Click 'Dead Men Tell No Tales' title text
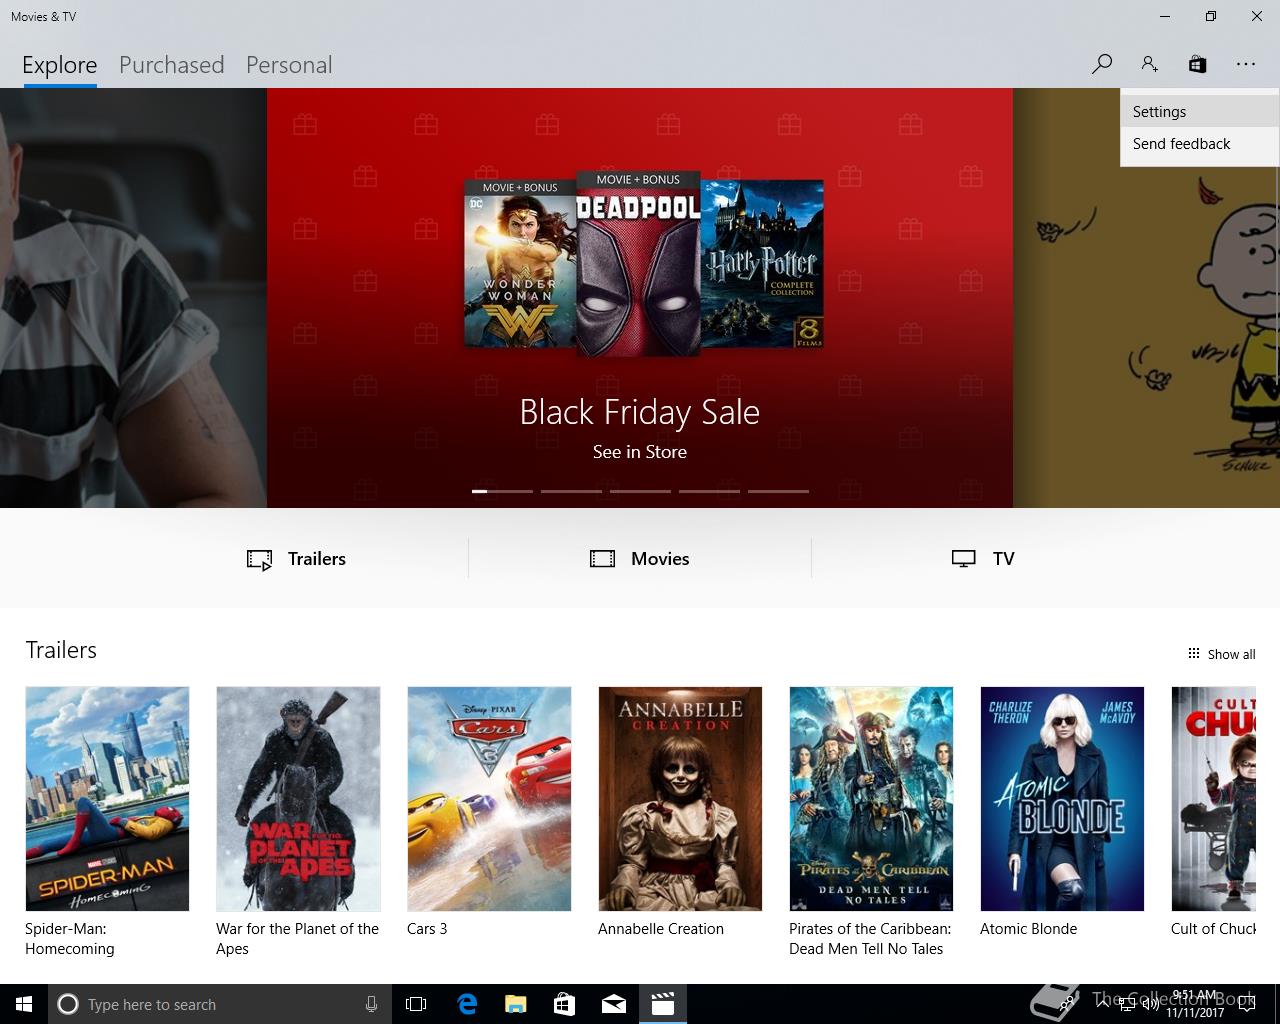 point(866,949)
